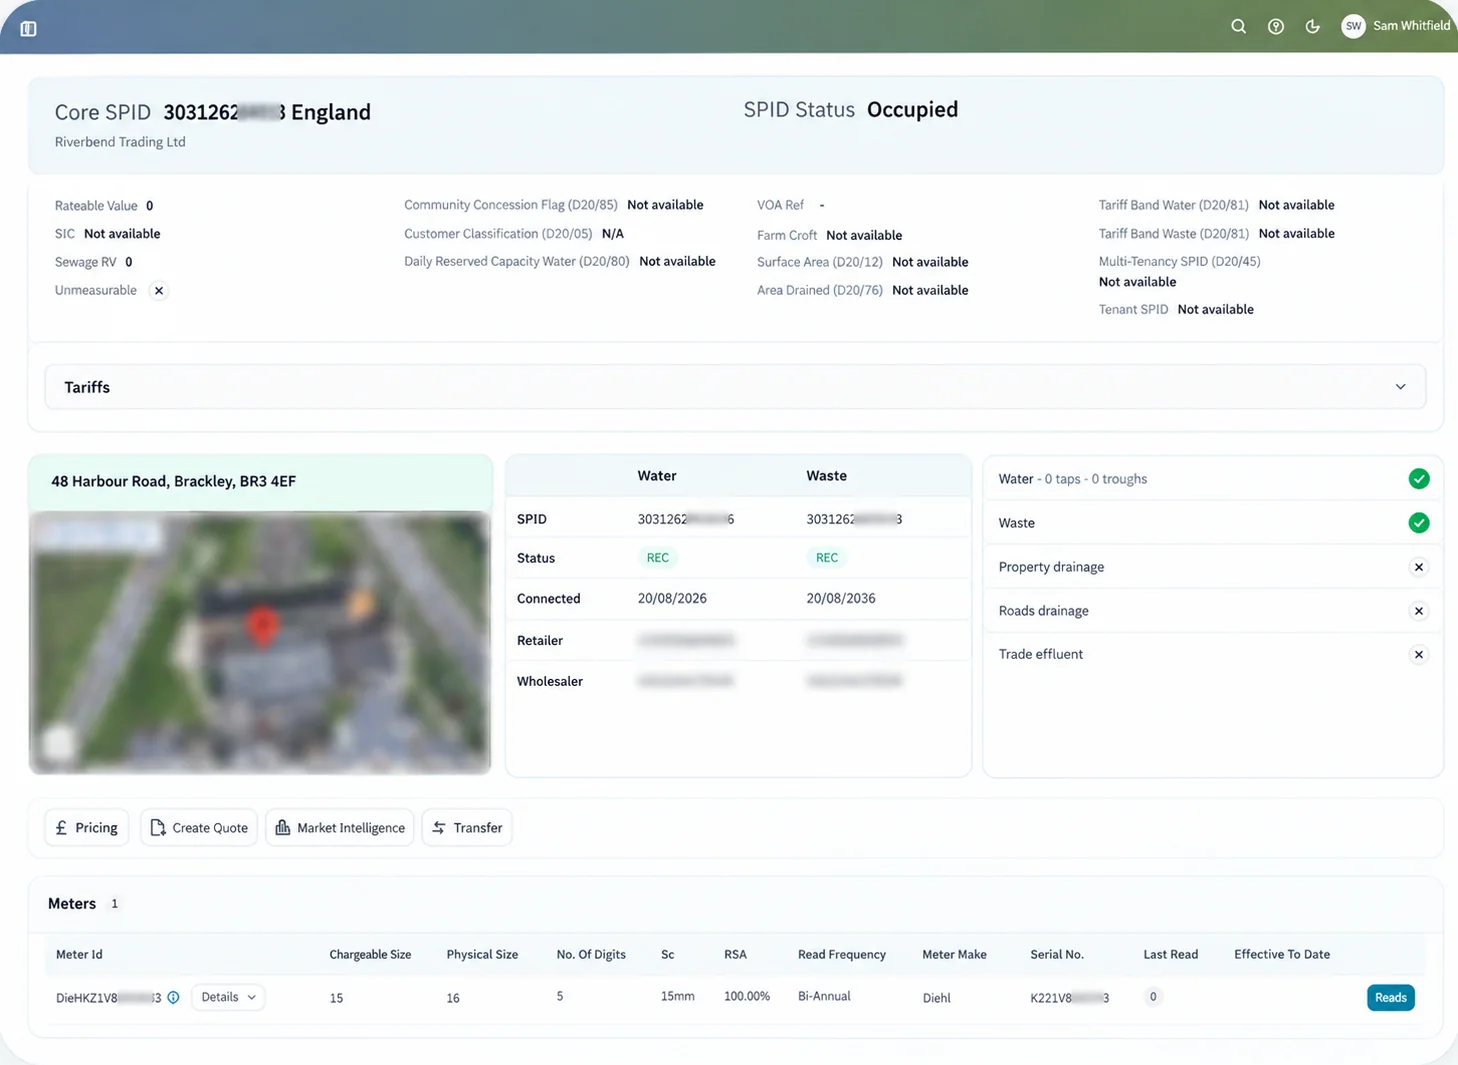Click the Effective To Date column header
This screenshot has height=1065, width=1458.
[x=1282, y=955]
